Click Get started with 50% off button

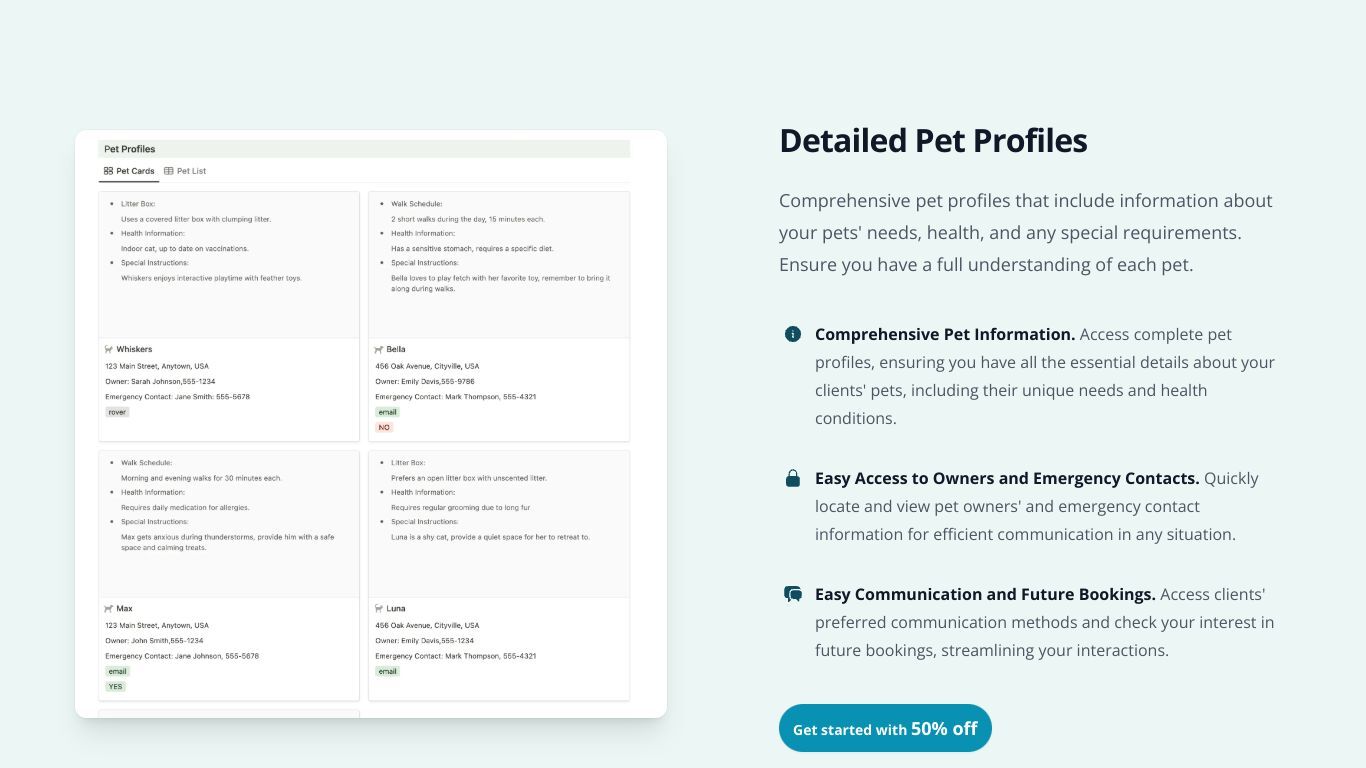point(885,728)
